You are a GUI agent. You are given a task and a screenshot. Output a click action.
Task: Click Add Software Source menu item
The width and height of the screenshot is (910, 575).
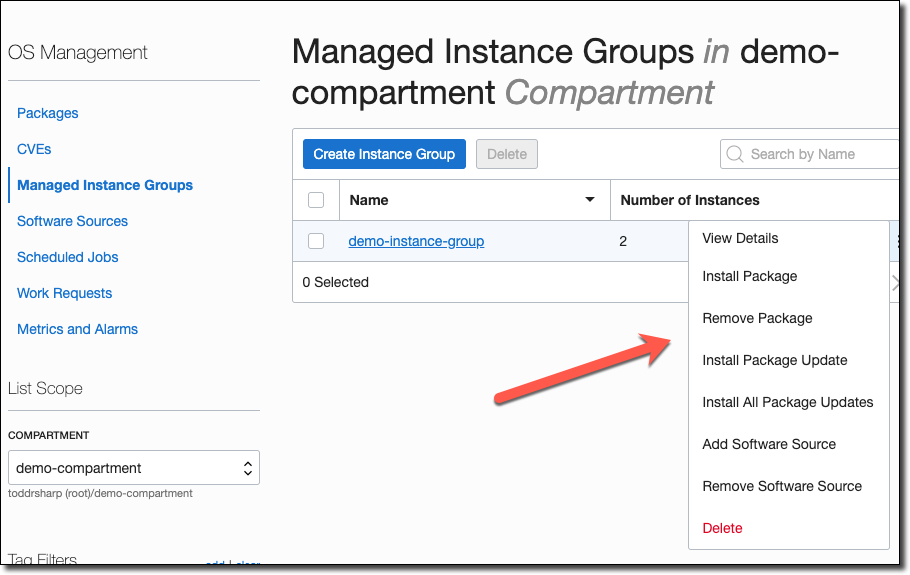[768, 444]
